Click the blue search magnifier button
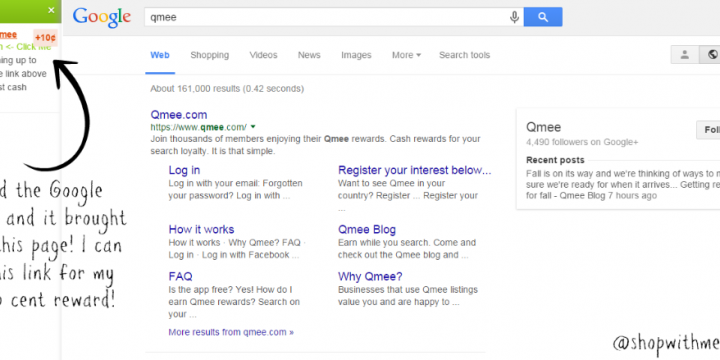The width and height of the screenshot is (720, 360). pos(543,17)
